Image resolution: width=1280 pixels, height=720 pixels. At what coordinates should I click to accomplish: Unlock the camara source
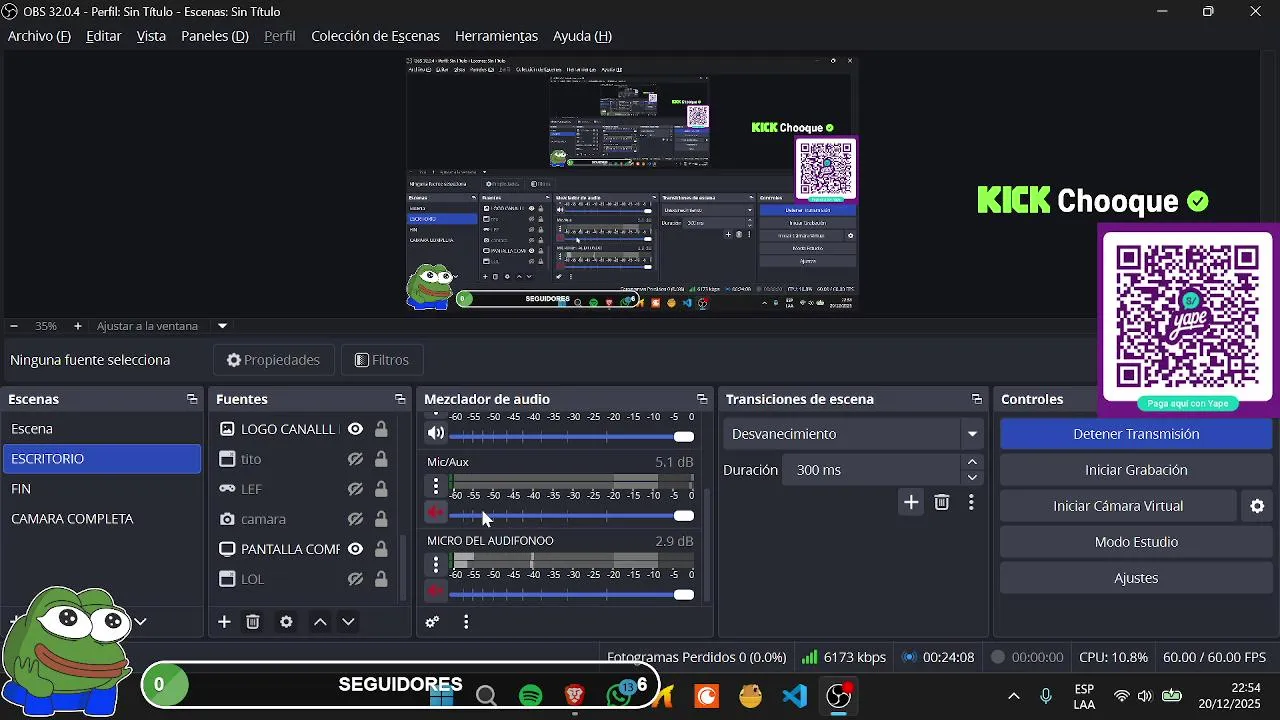point(381,519)
